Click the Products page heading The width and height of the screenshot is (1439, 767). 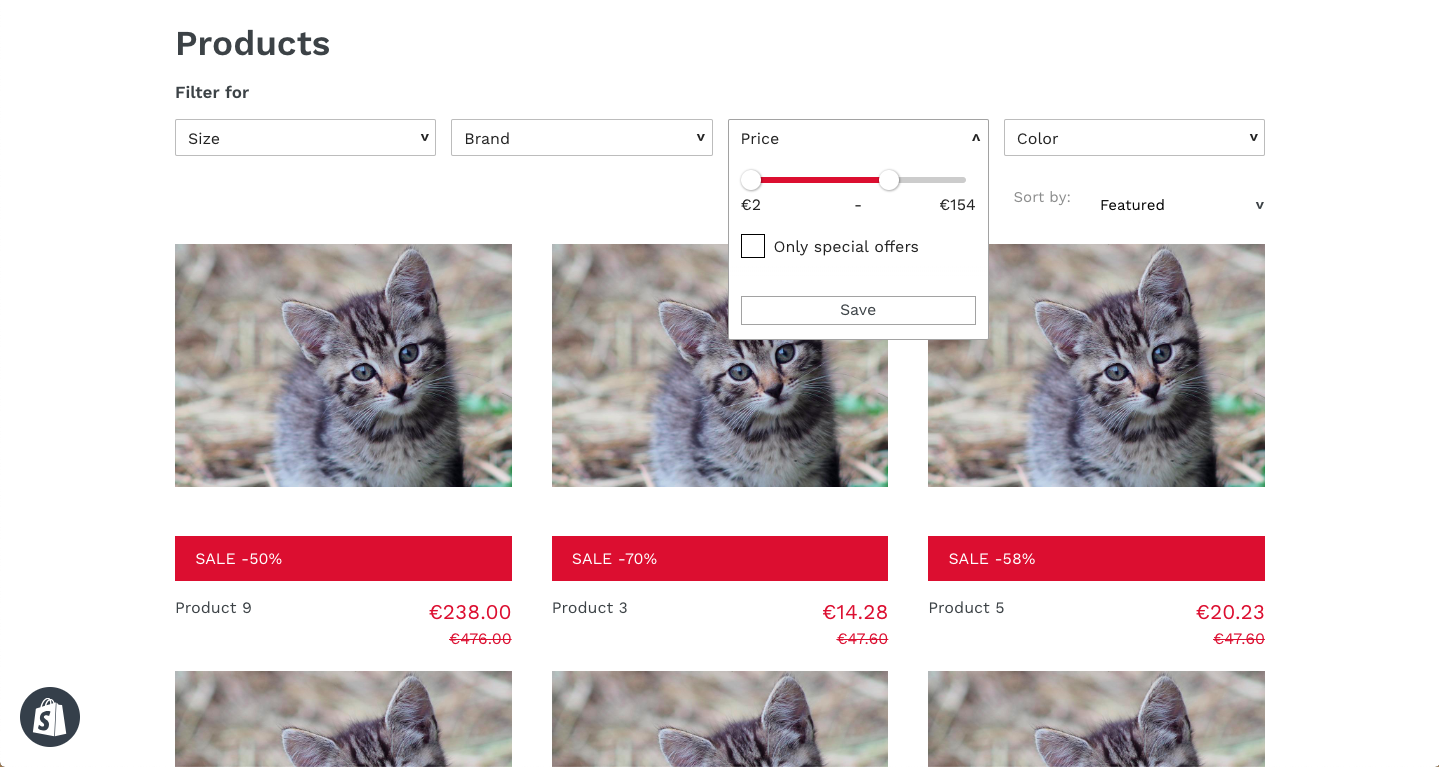(x=252, y=44)
